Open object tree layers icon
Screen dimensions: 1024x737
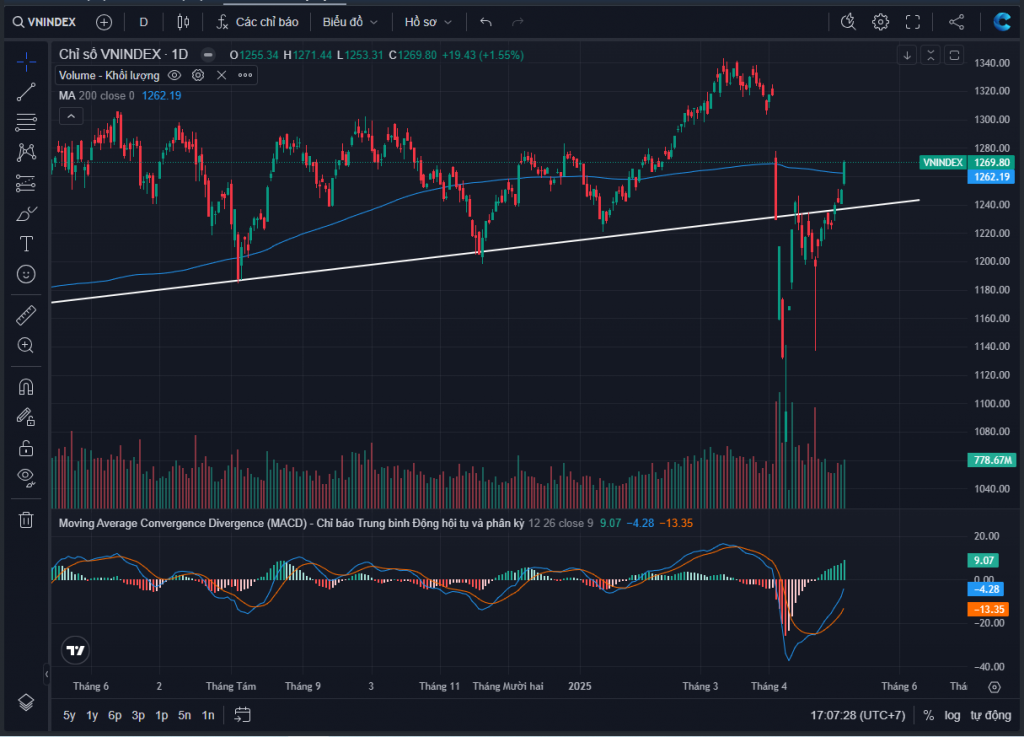coord(26,702)
